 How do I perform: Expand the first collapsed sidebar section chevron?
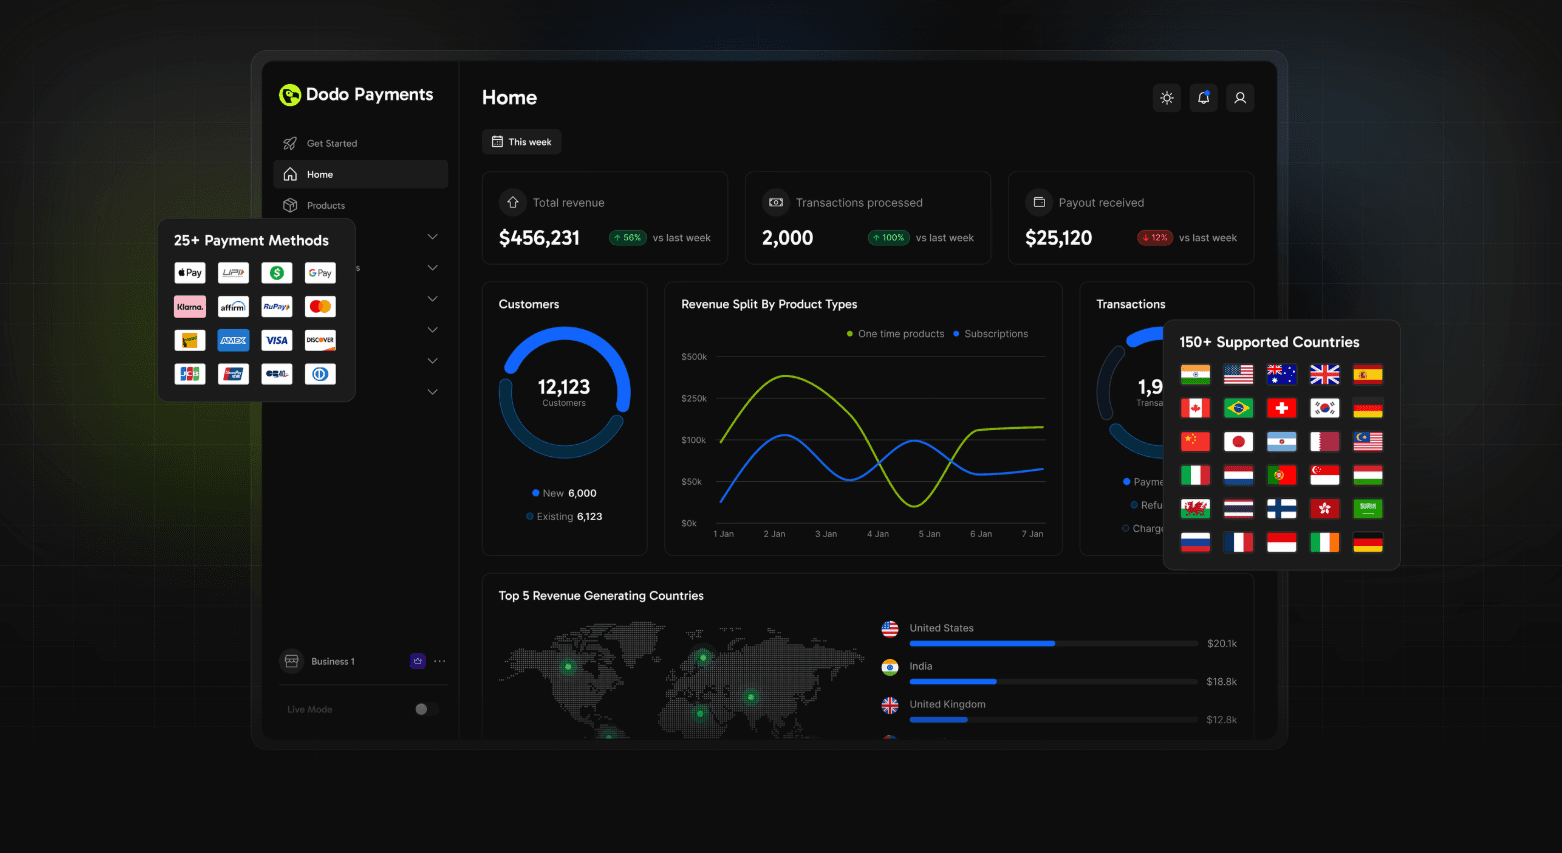[x=433, y=237]
